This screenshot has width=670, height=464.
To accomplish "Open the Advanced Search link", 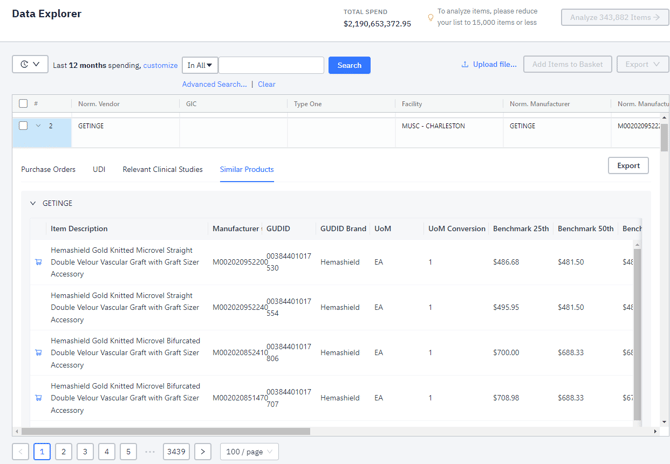I will [214, 84].
